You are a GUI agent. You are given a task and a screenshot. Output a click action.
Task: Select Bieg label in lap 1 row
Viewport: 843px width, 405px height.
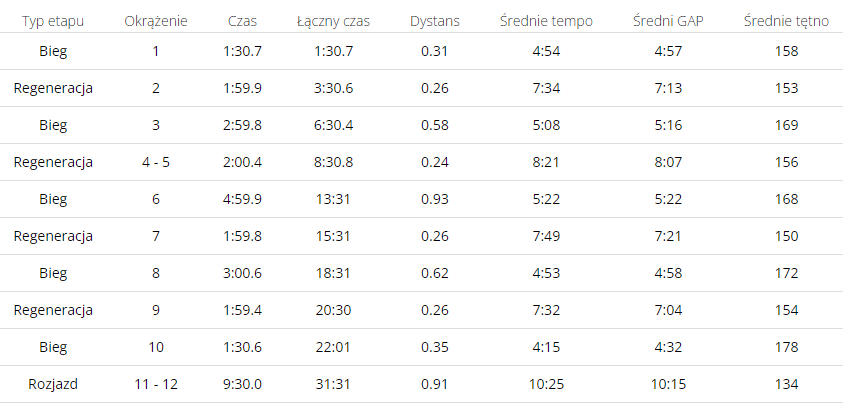pyautogui.click(x=53, y=51)
